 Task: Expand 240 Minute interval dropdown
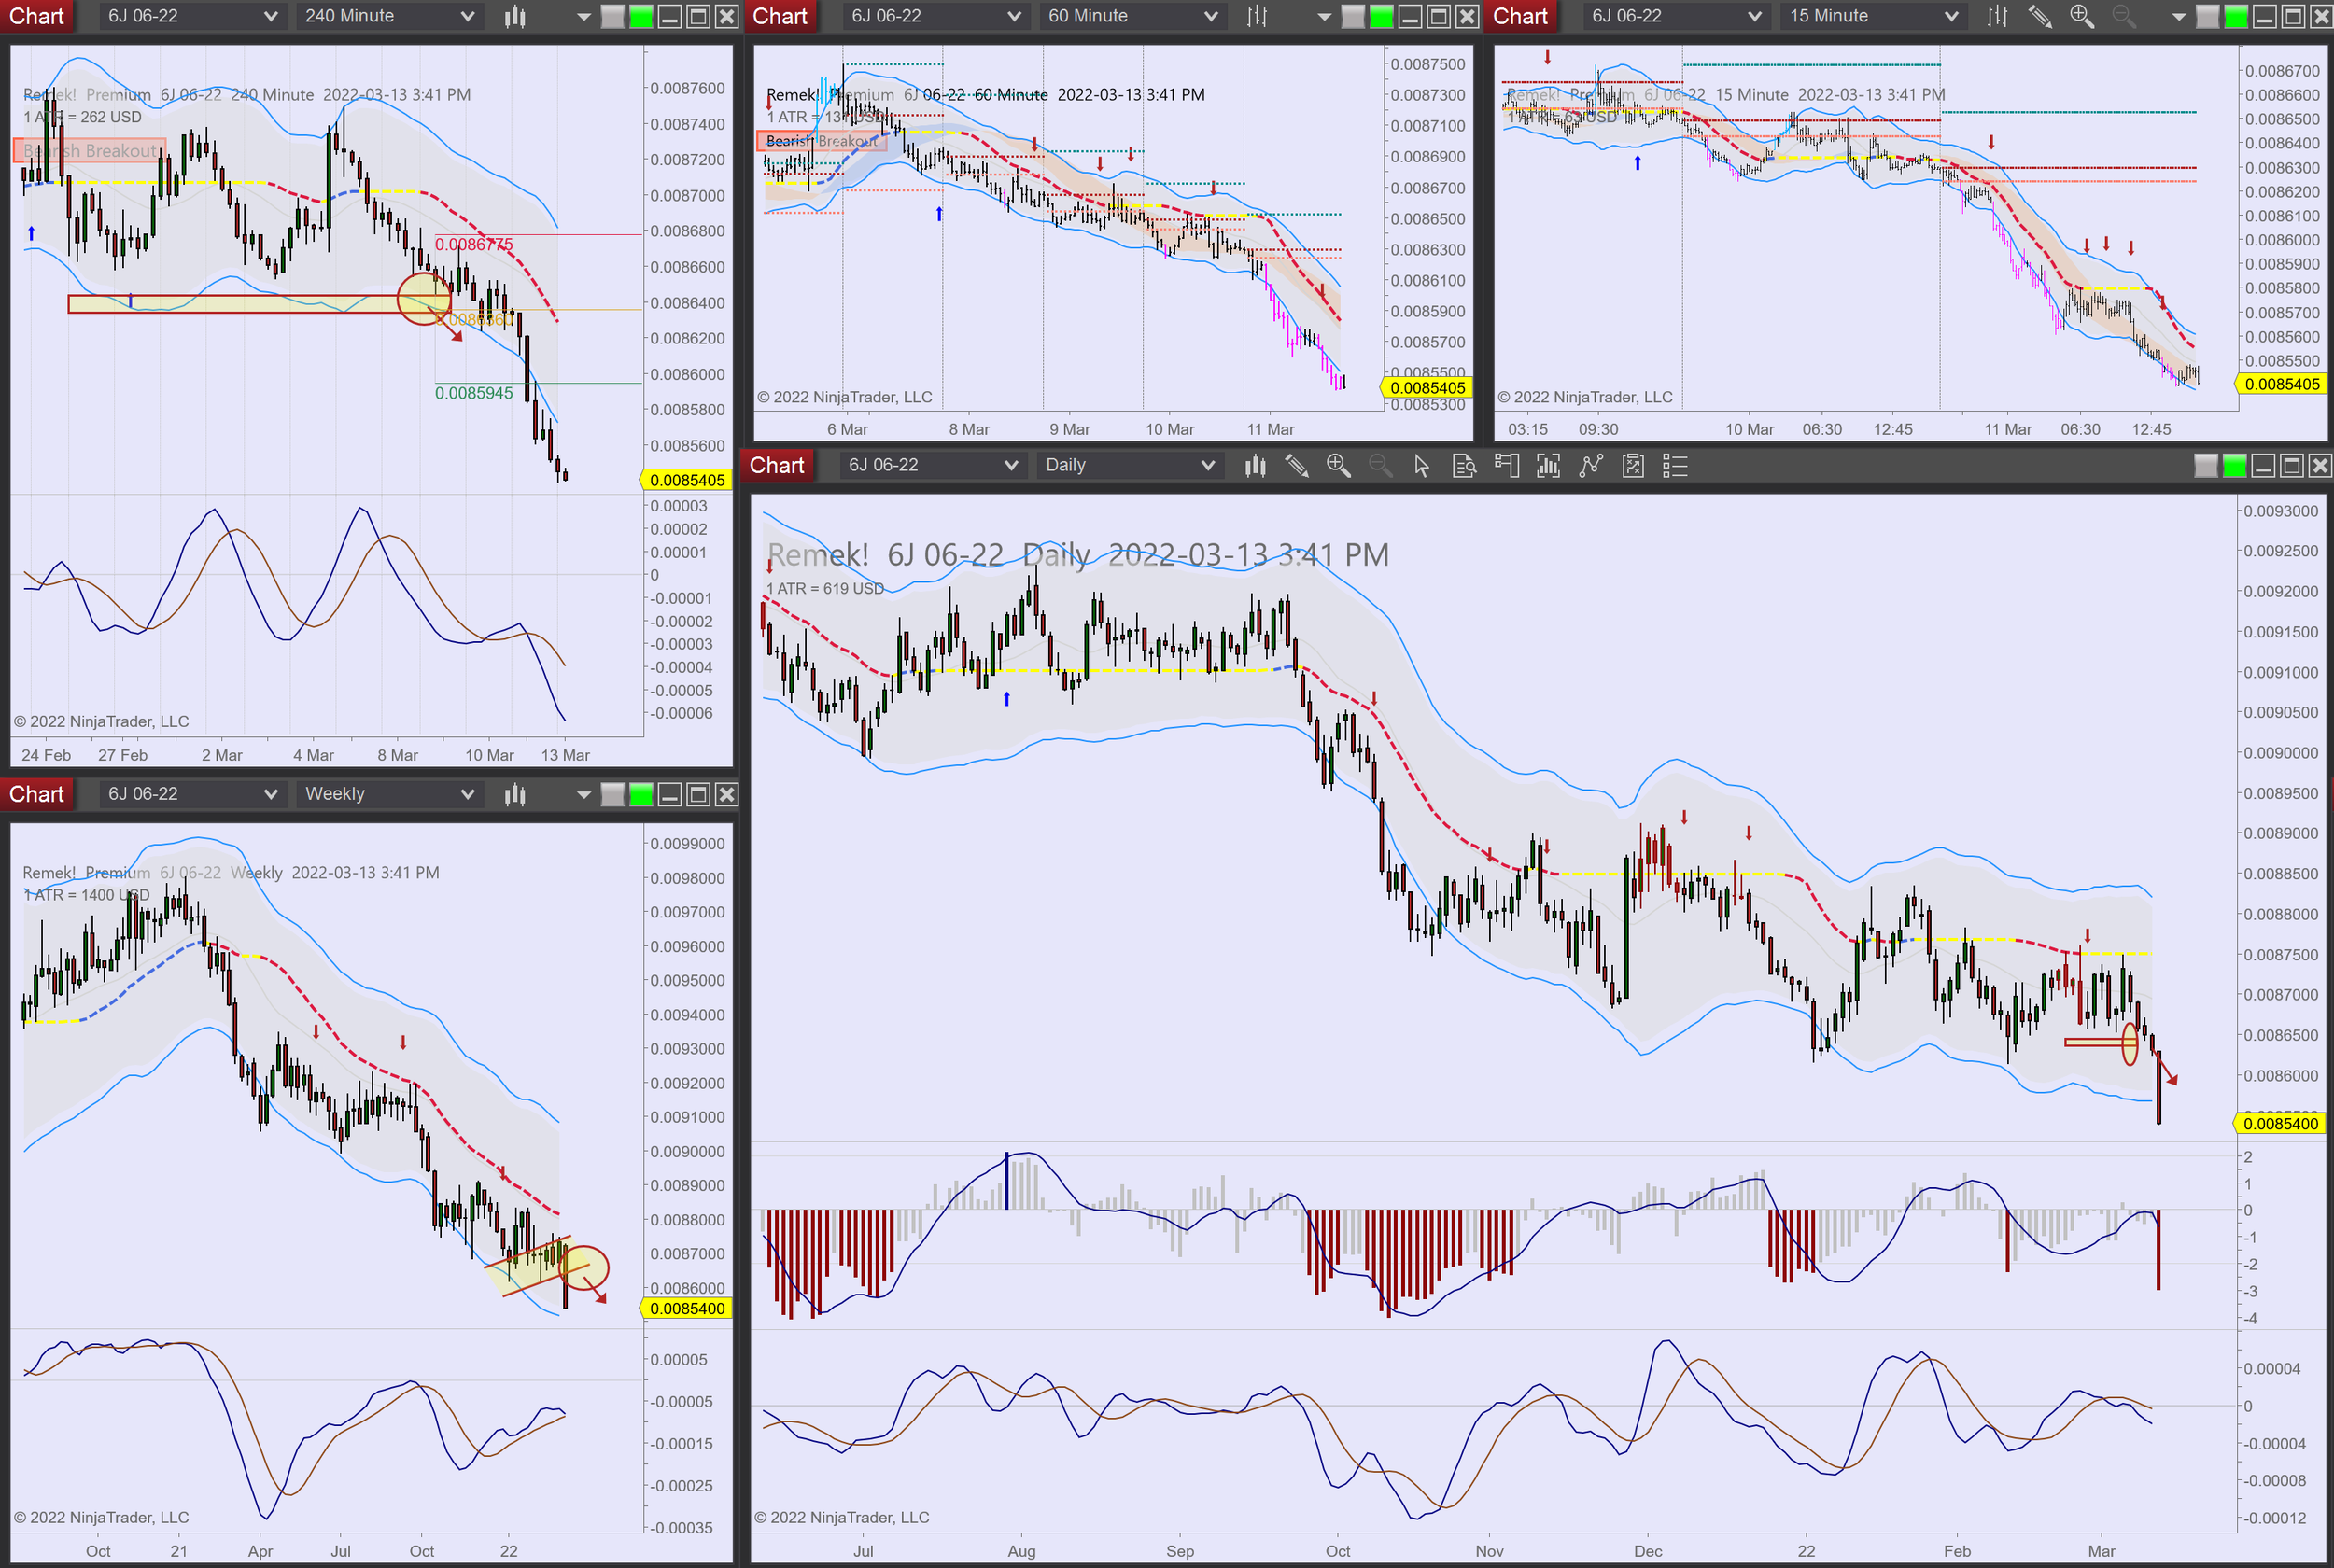[466, 16]
